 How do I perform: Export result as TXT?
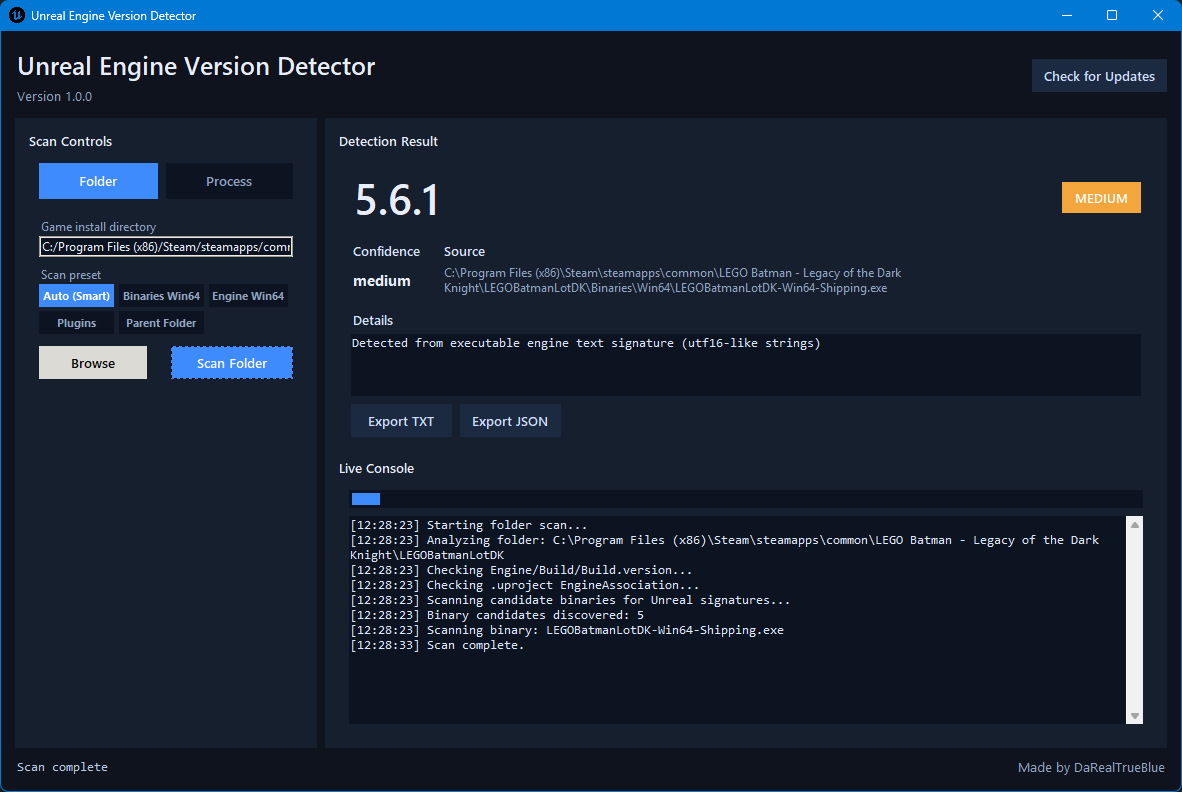[401, 421]
